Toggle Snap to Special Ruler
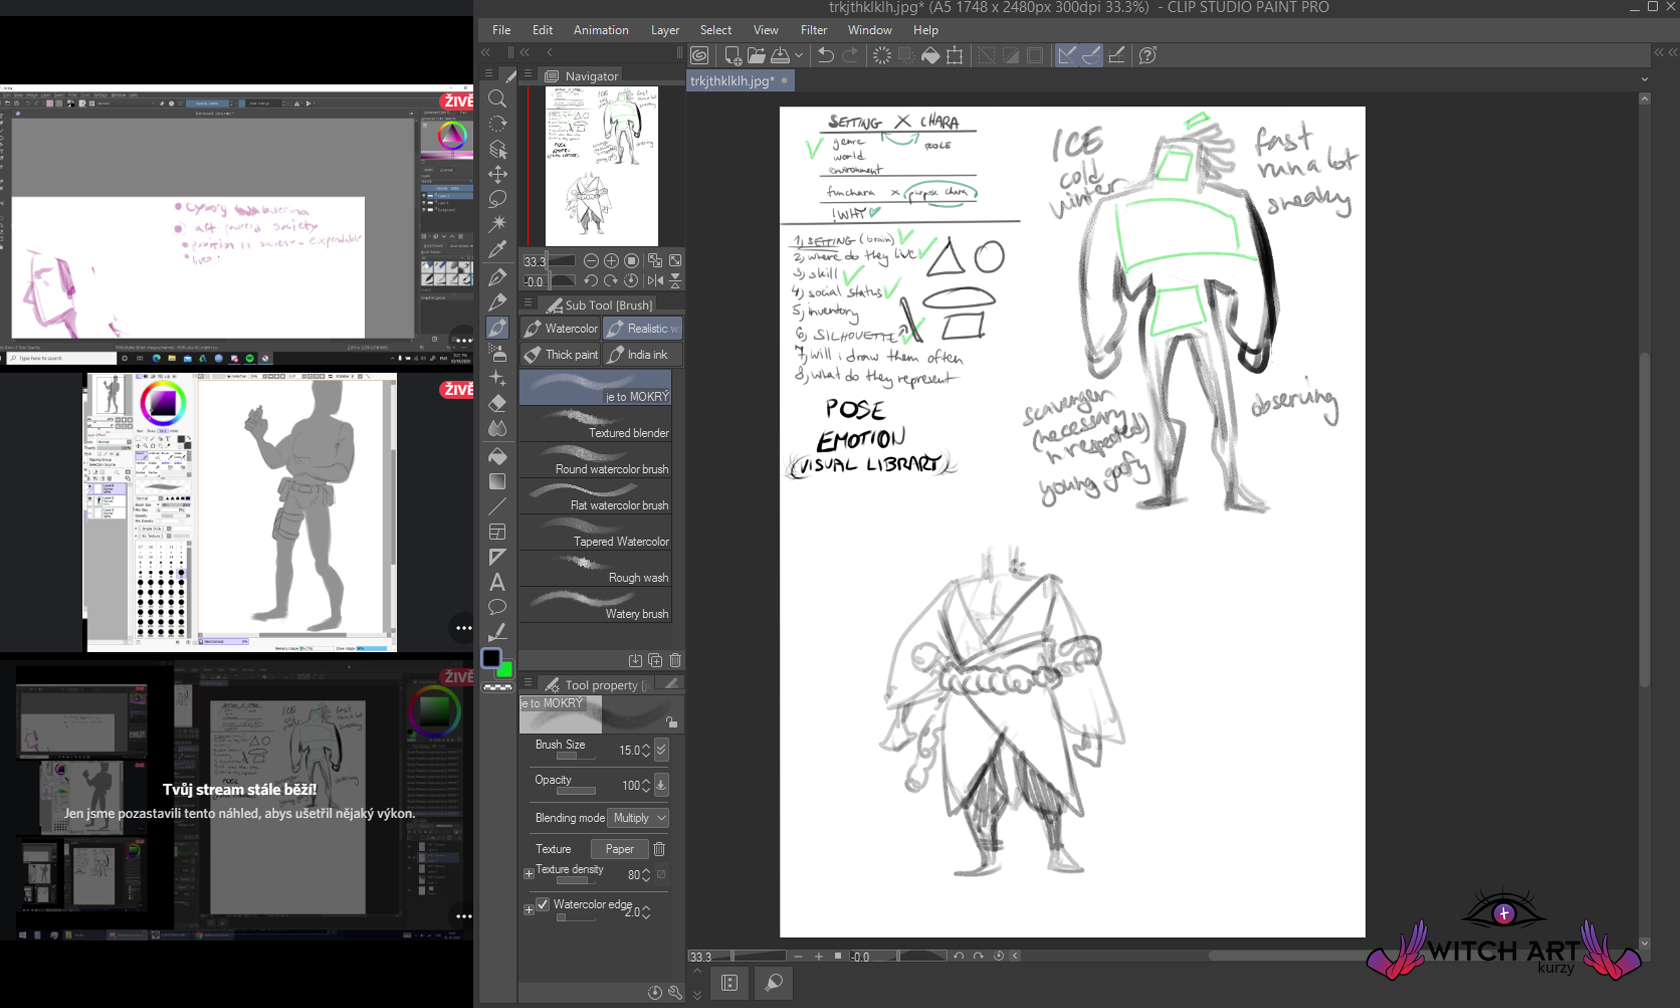Screen dimensions: 1680x1008 [x=1091, y=56]
